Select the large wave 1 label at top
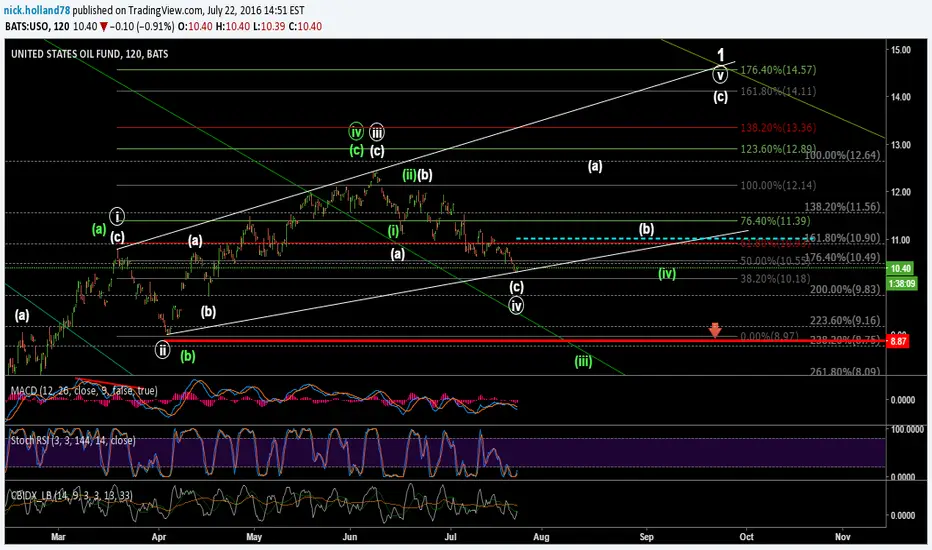The height and width of the screenshot is (550, 932). [x=720, y=55]
